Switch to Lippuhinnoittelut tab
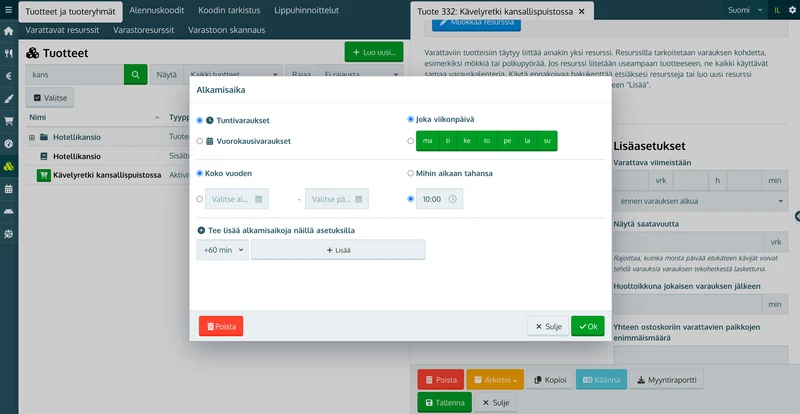The height and width of the screenshot is (414, 800). (x=306, y=10)
